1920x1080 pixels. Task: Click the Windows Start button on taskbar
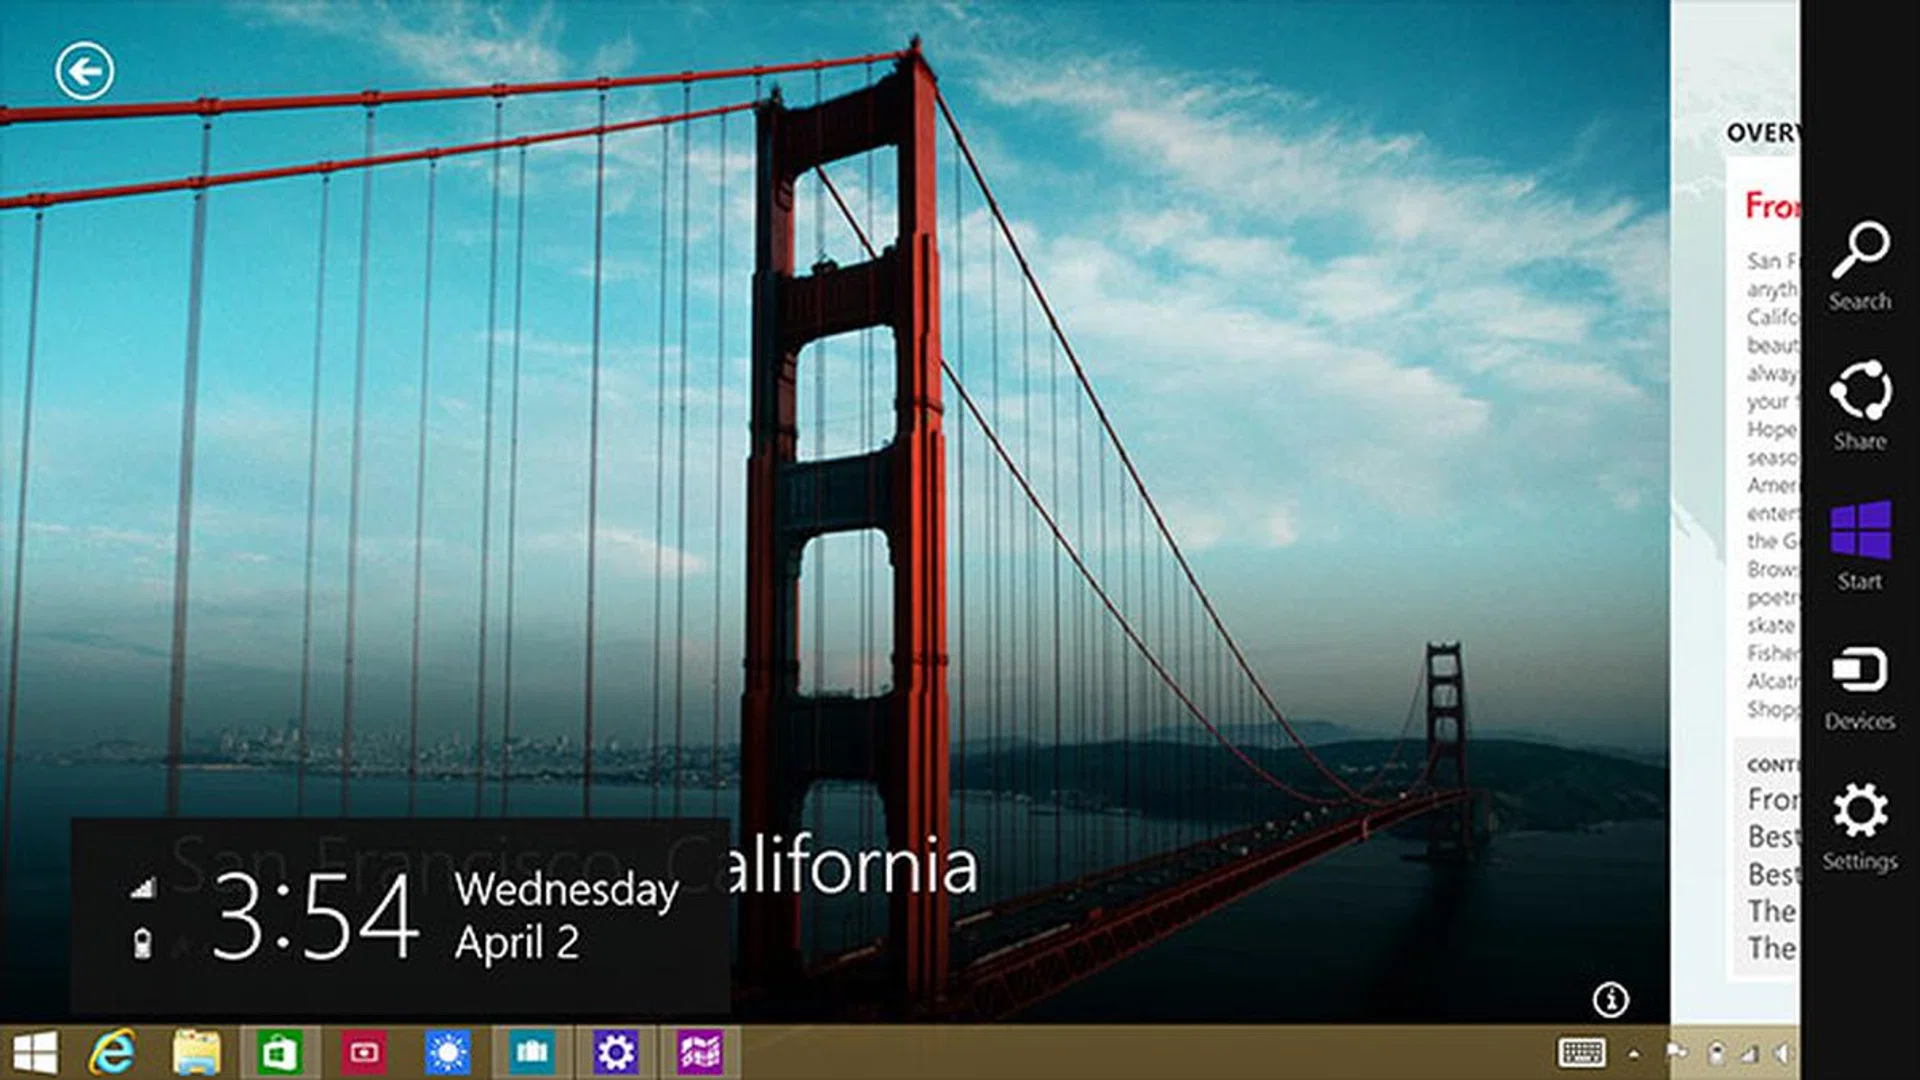point(35,1053)
